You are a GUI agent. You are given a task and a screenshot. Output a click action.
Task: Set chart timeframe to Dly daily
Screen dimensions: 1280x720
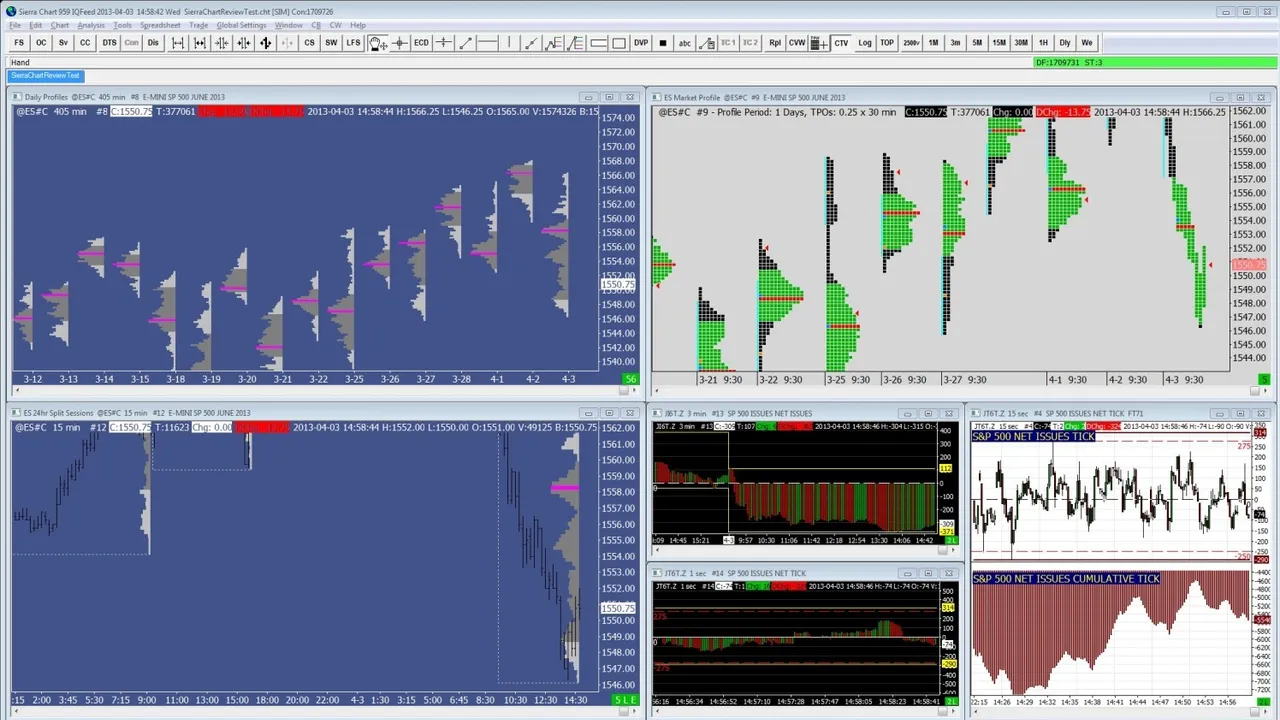click(1065, 43)
